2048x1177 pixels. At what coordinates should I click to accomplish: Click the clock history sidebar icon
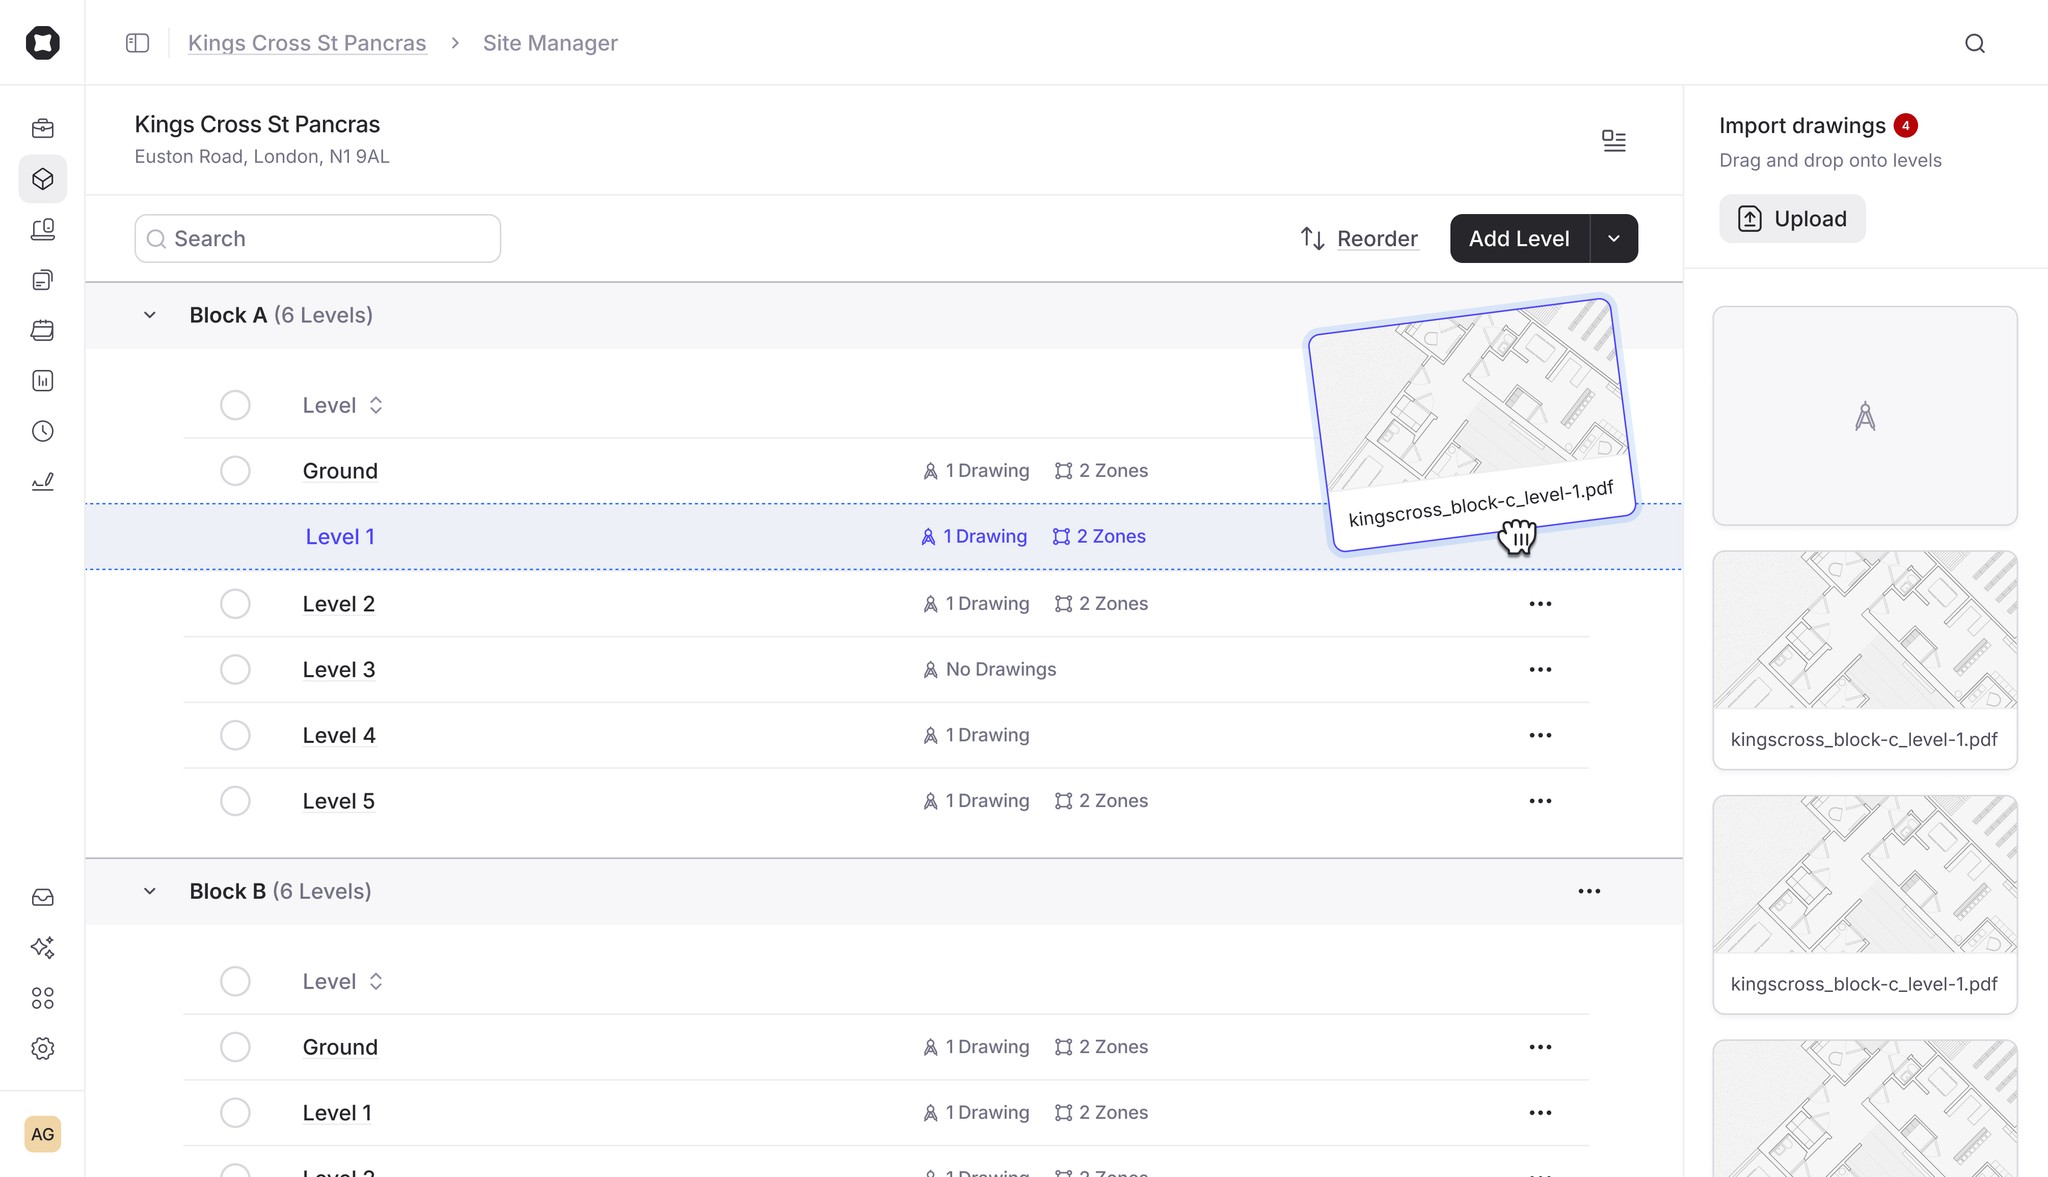[42, 431]
